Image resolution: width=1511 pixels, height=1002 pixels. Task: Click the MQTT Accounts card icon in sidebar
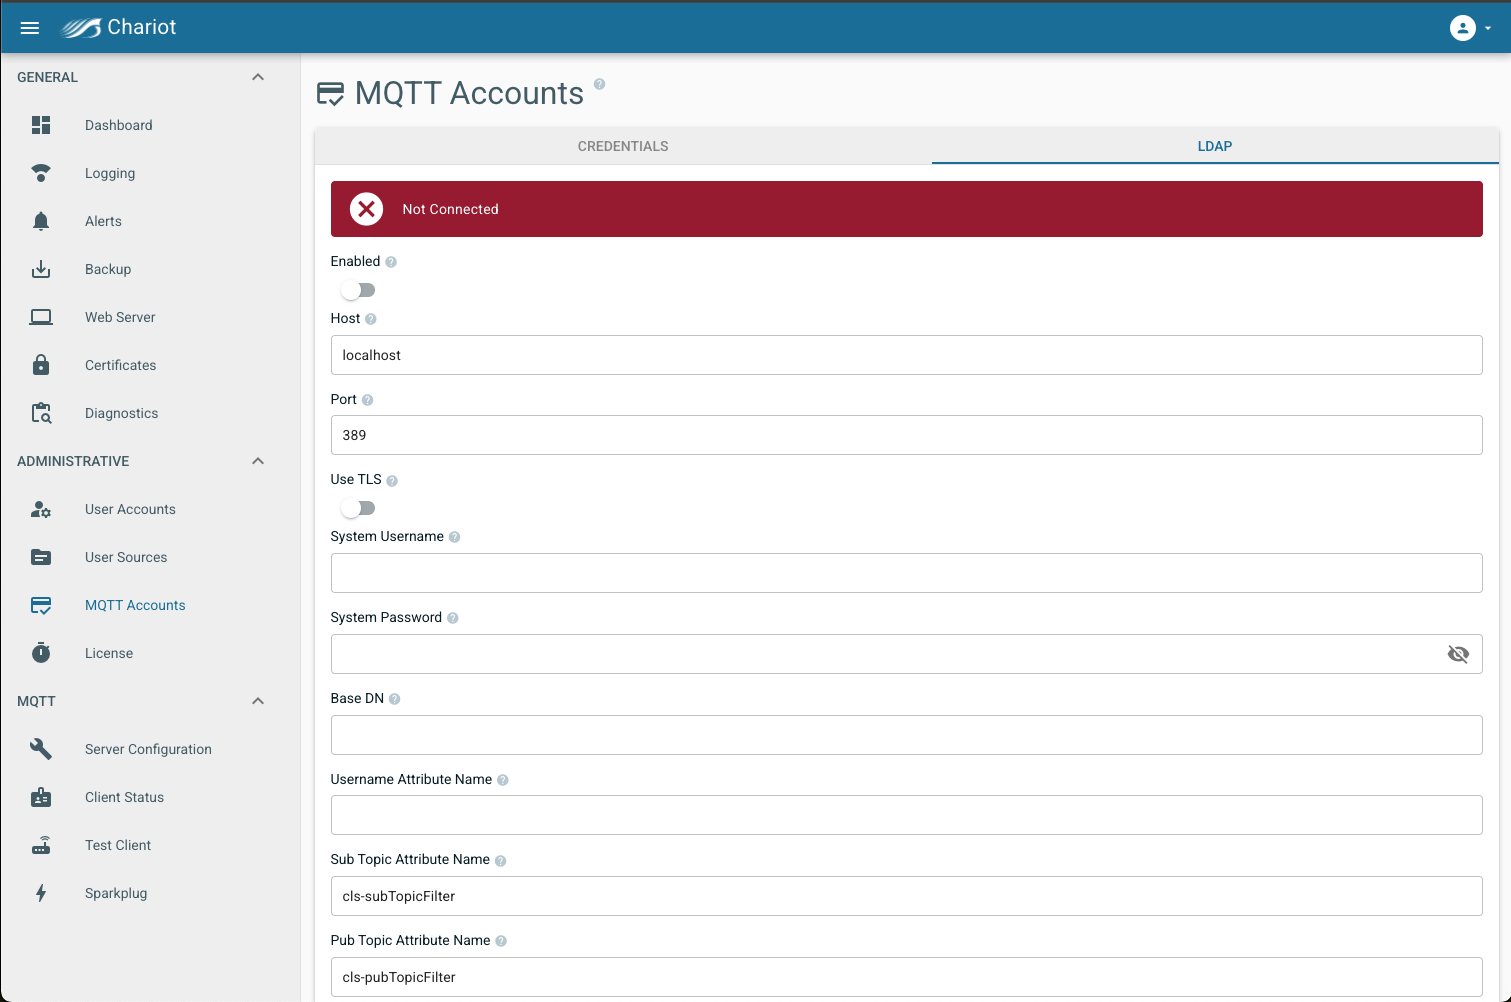click(x=41, y=605)
